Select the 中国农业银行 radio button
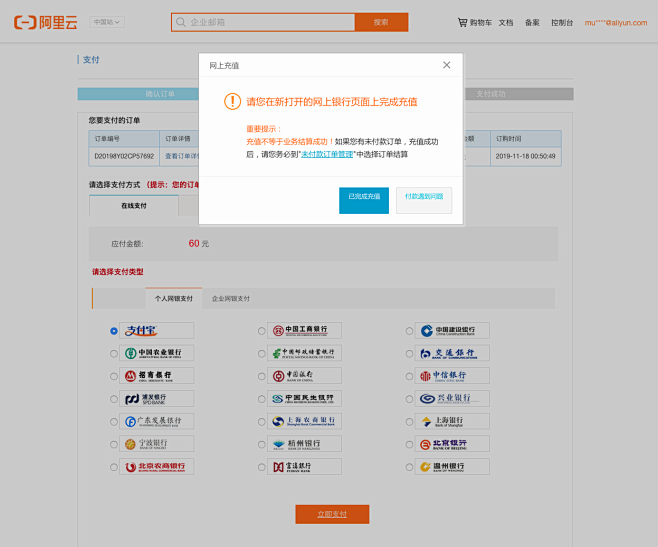The height and width of the screenshot is (547, 658). (114, 354)
